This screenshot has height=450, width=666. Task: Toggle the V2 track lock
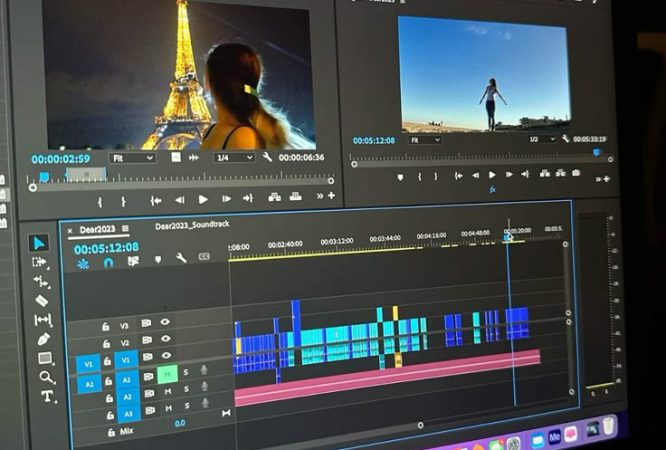(107, 342)
